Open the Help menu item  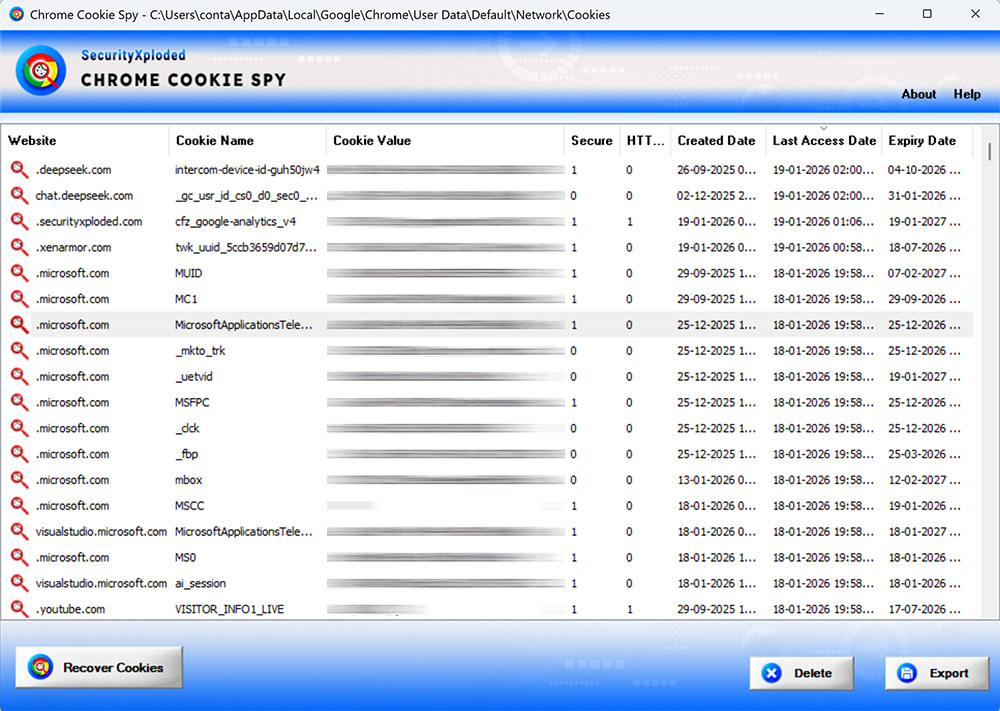pos(966,94)
